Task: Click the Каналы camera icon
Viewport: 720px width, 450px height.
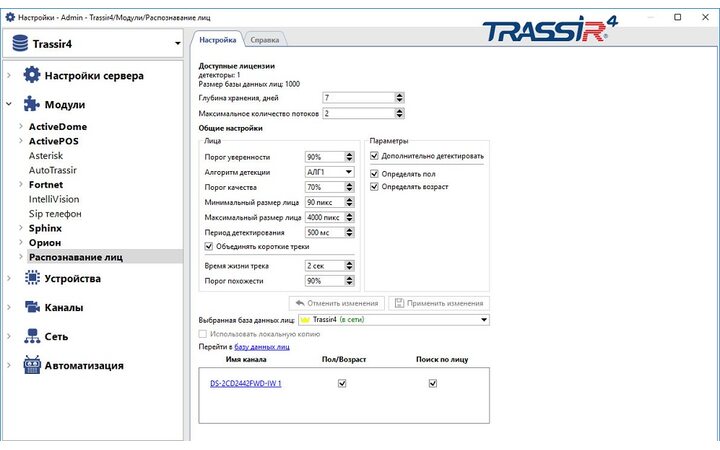Action: tap(32, 307)
